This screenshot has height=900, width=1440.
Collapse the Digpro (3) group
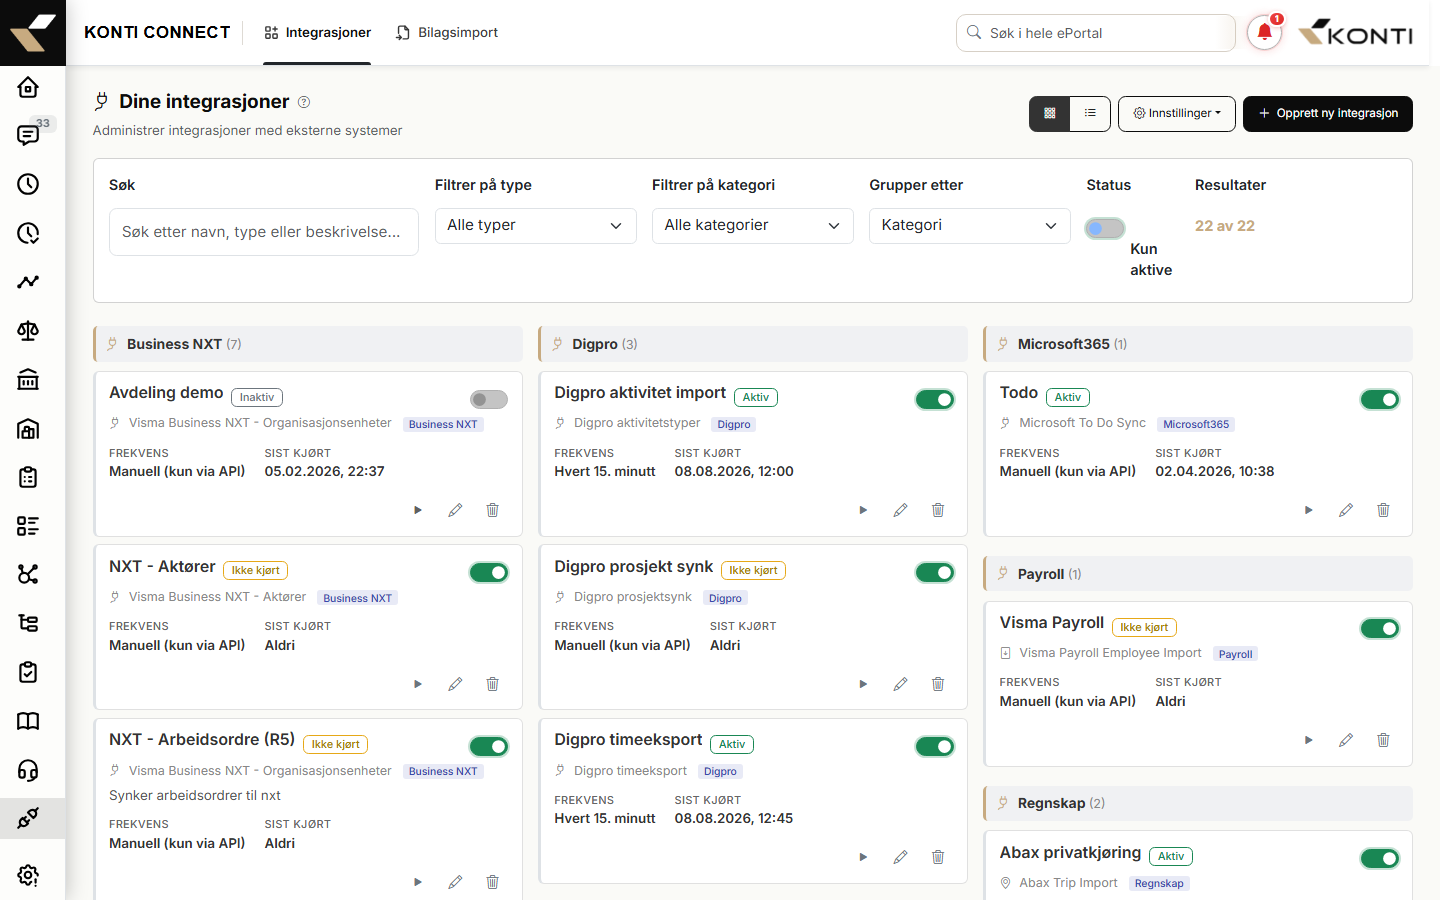(753, 344)
